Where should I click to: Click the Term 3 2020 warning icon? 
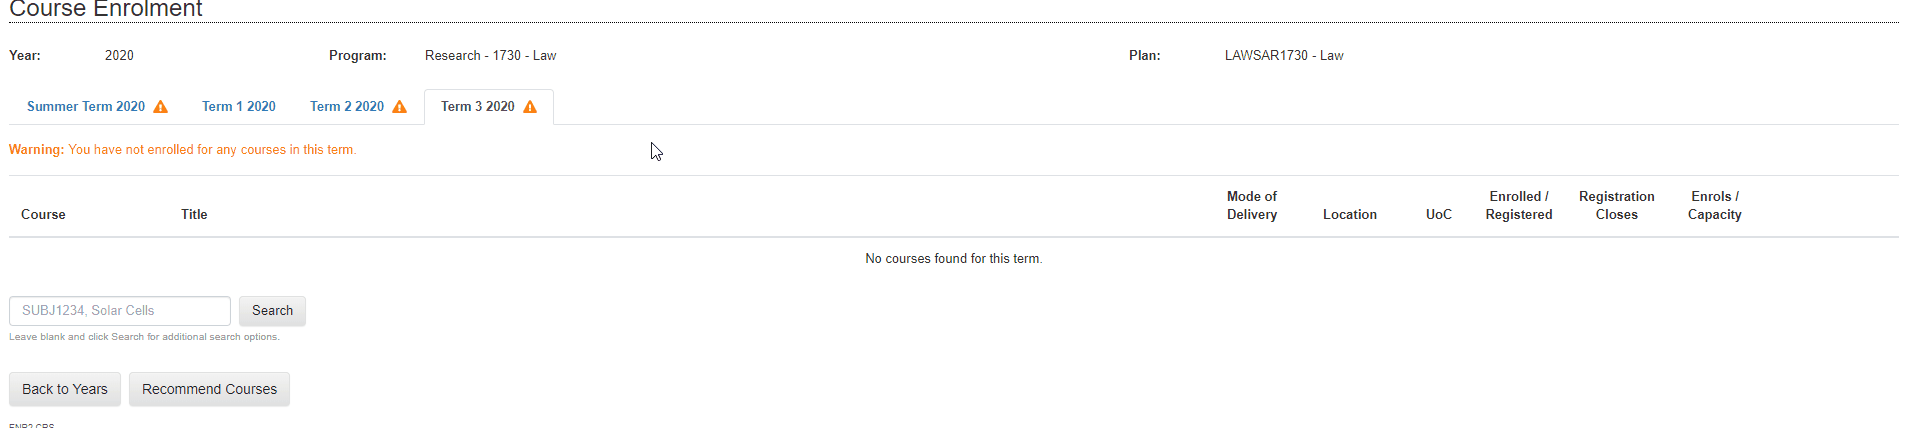pyautogui.click(x=530, y=107)
